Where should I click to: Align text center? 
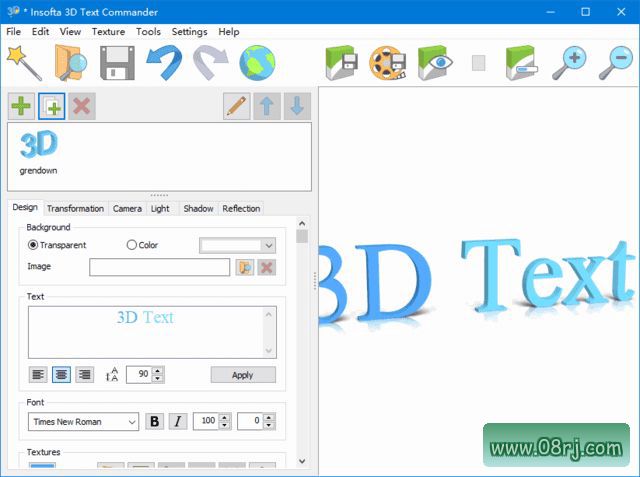61,375
